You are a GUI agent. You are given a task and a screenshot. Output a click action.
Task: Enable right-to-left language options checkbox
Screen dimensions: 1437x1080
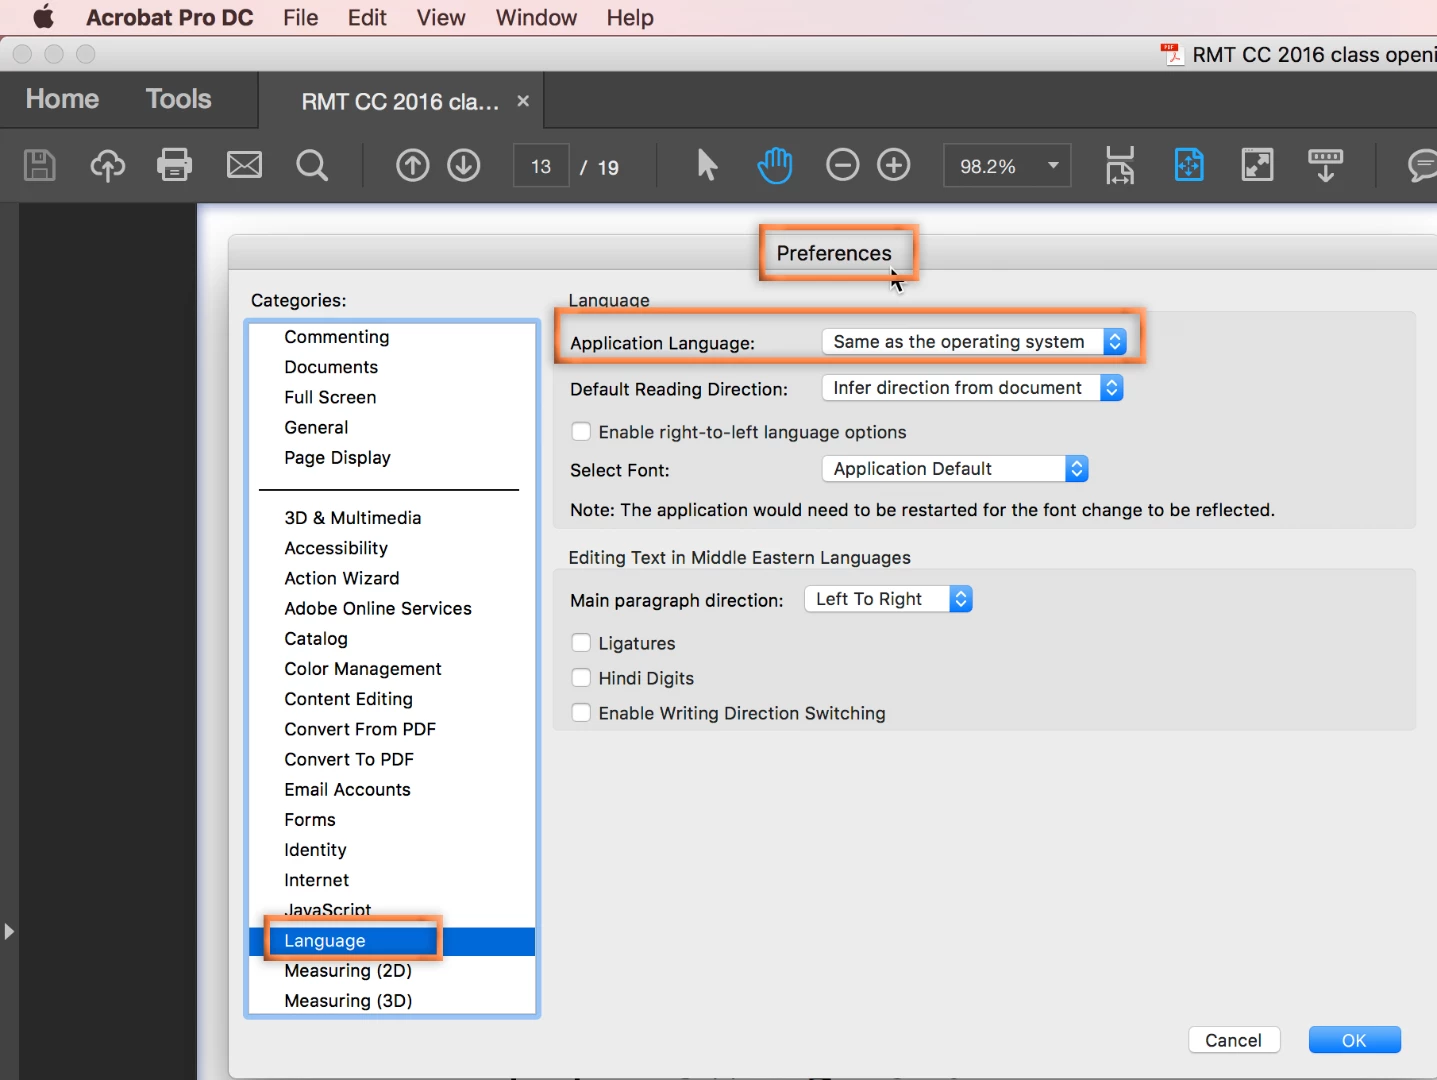click(581, 431)
